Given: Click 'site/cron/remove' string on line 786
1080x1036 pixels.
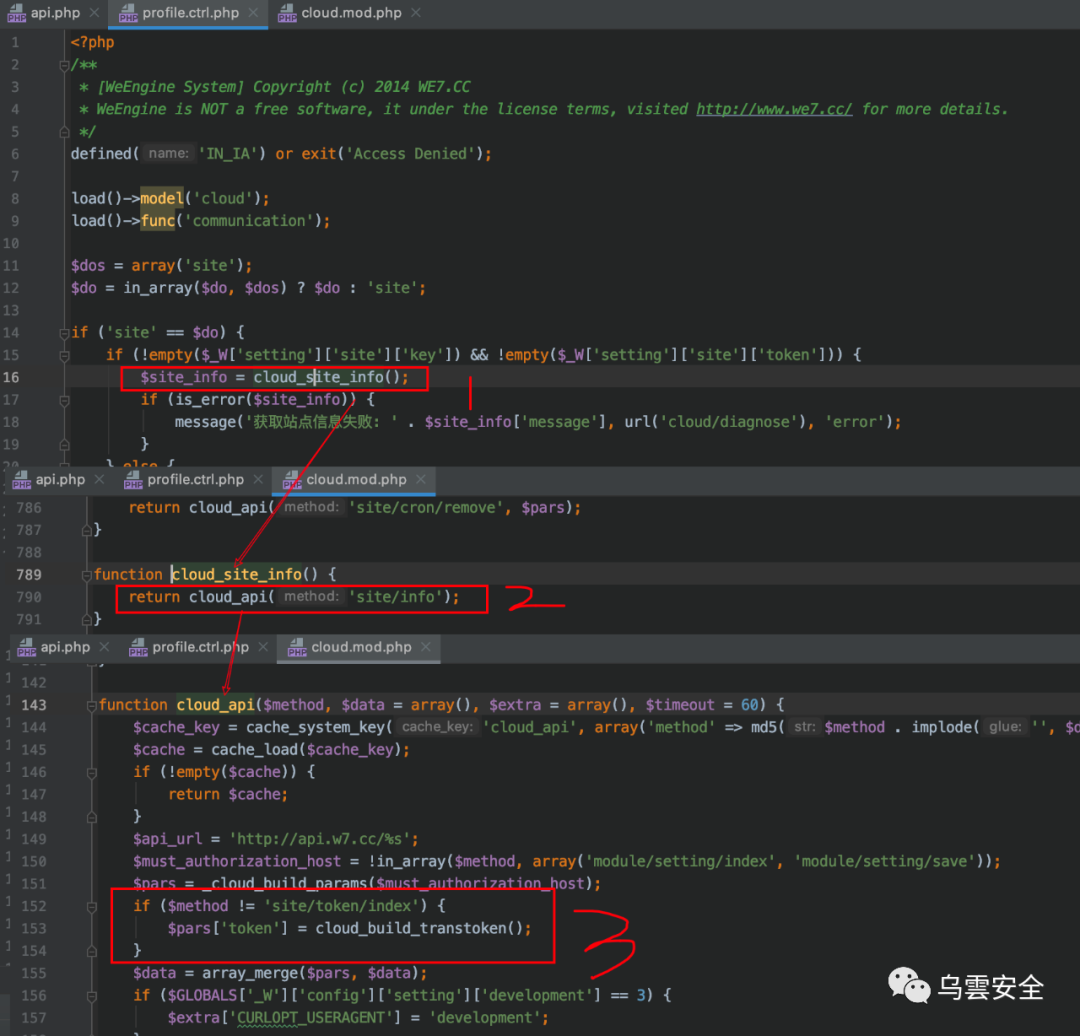Looking at the screenshot, I should point(426,508).
